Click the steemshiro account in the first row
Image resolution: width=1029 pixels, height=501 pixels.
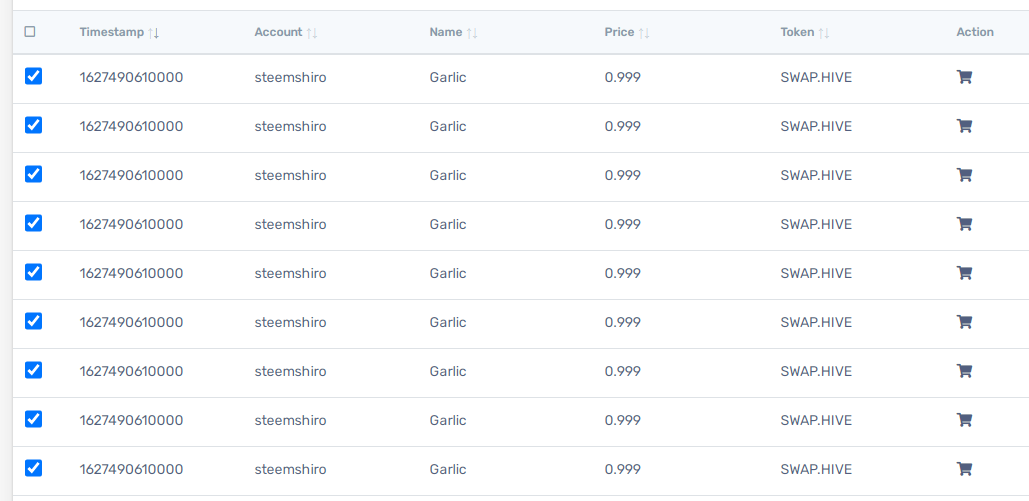click(x=290, y=77)
